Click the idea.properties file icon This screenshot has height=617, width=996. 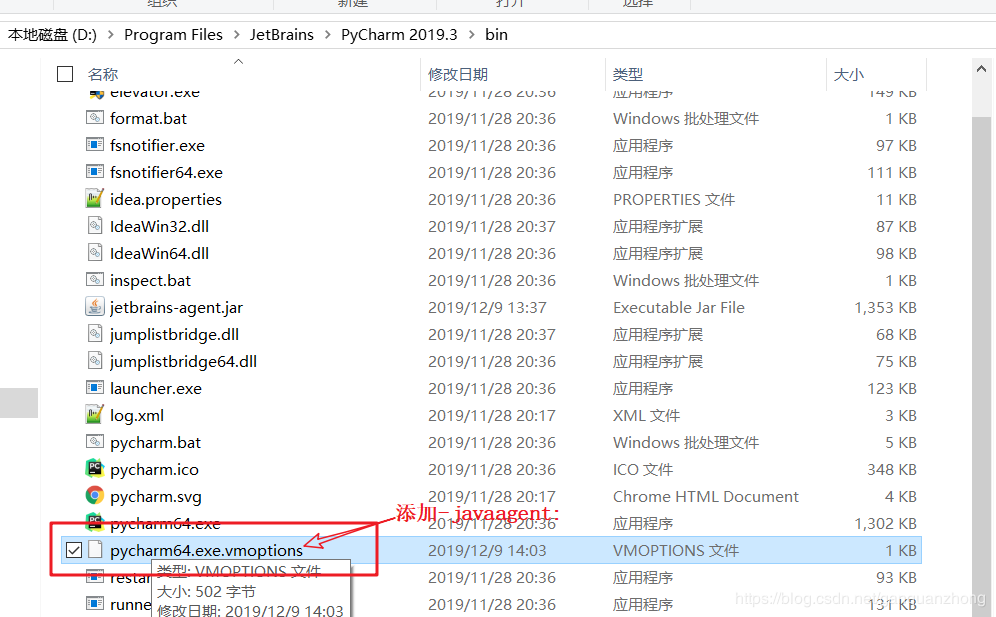(x=95, y=199)
